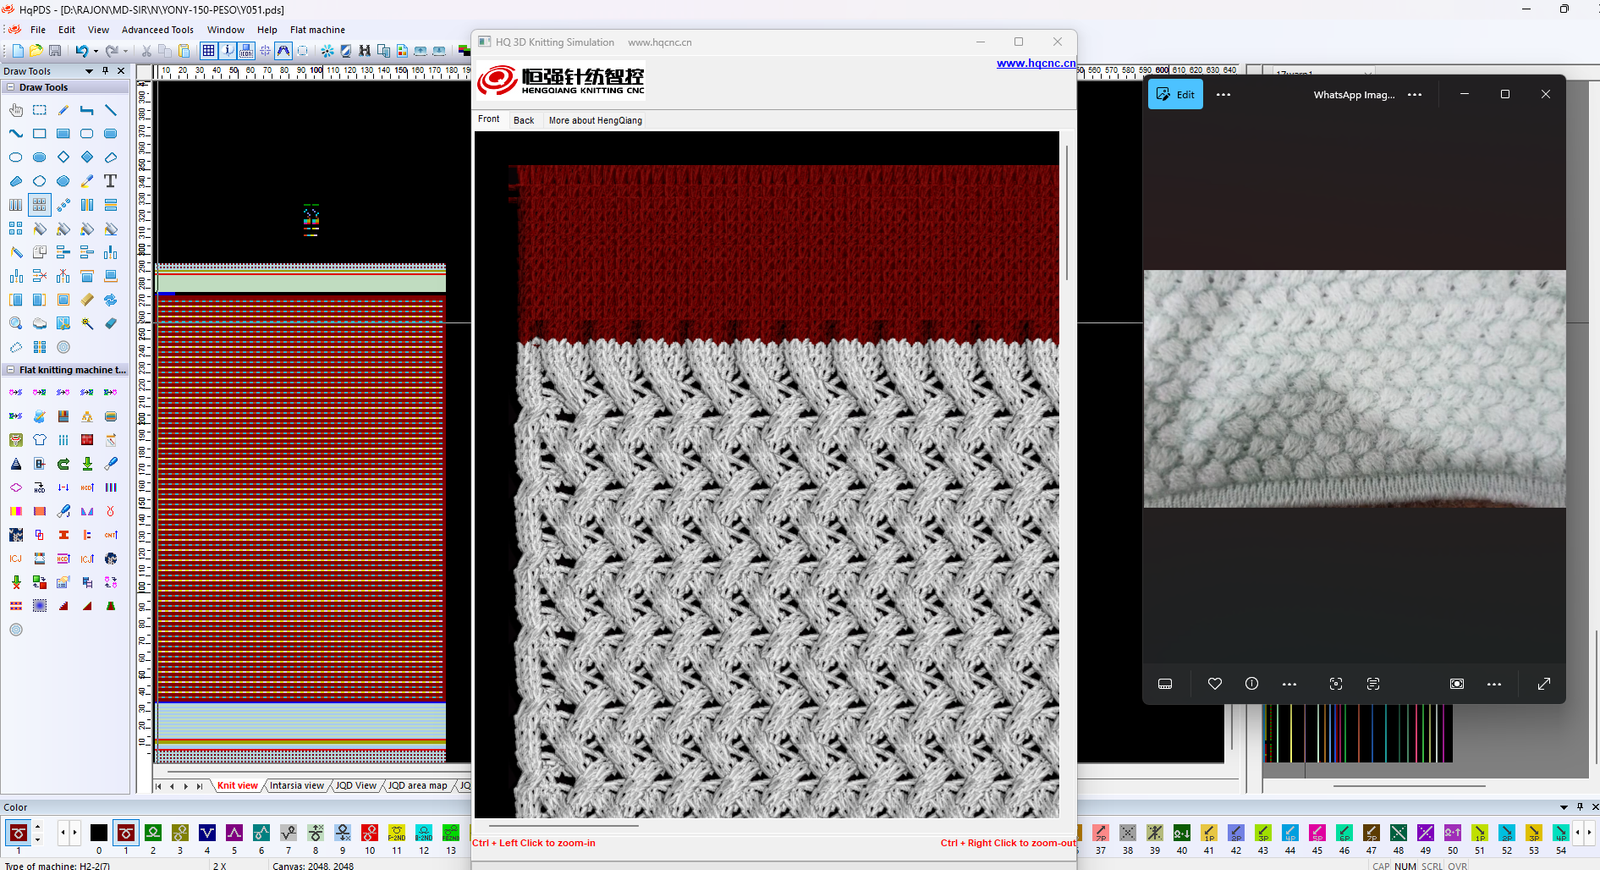This screenshot has width=1600, height=870.
Task: Collapse the Flat knitting machine tools section
Action: click(11, 370)
